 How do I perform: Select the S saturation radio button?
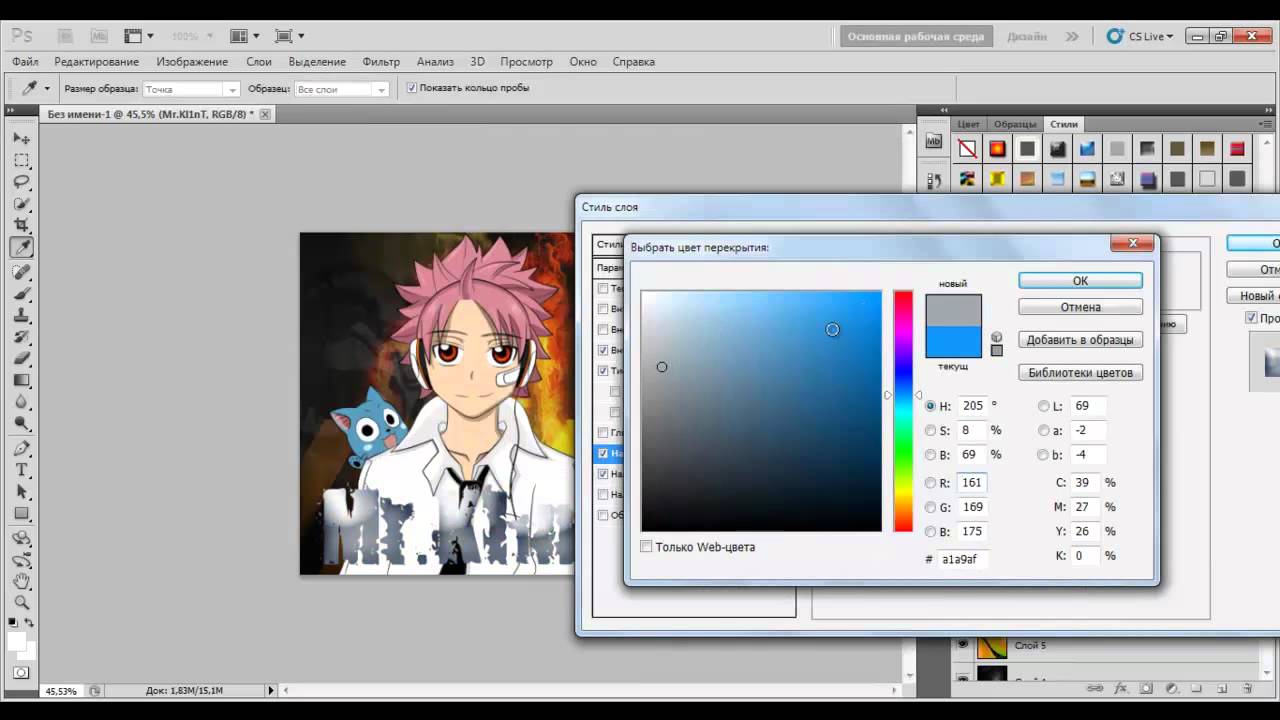[931, 430]
